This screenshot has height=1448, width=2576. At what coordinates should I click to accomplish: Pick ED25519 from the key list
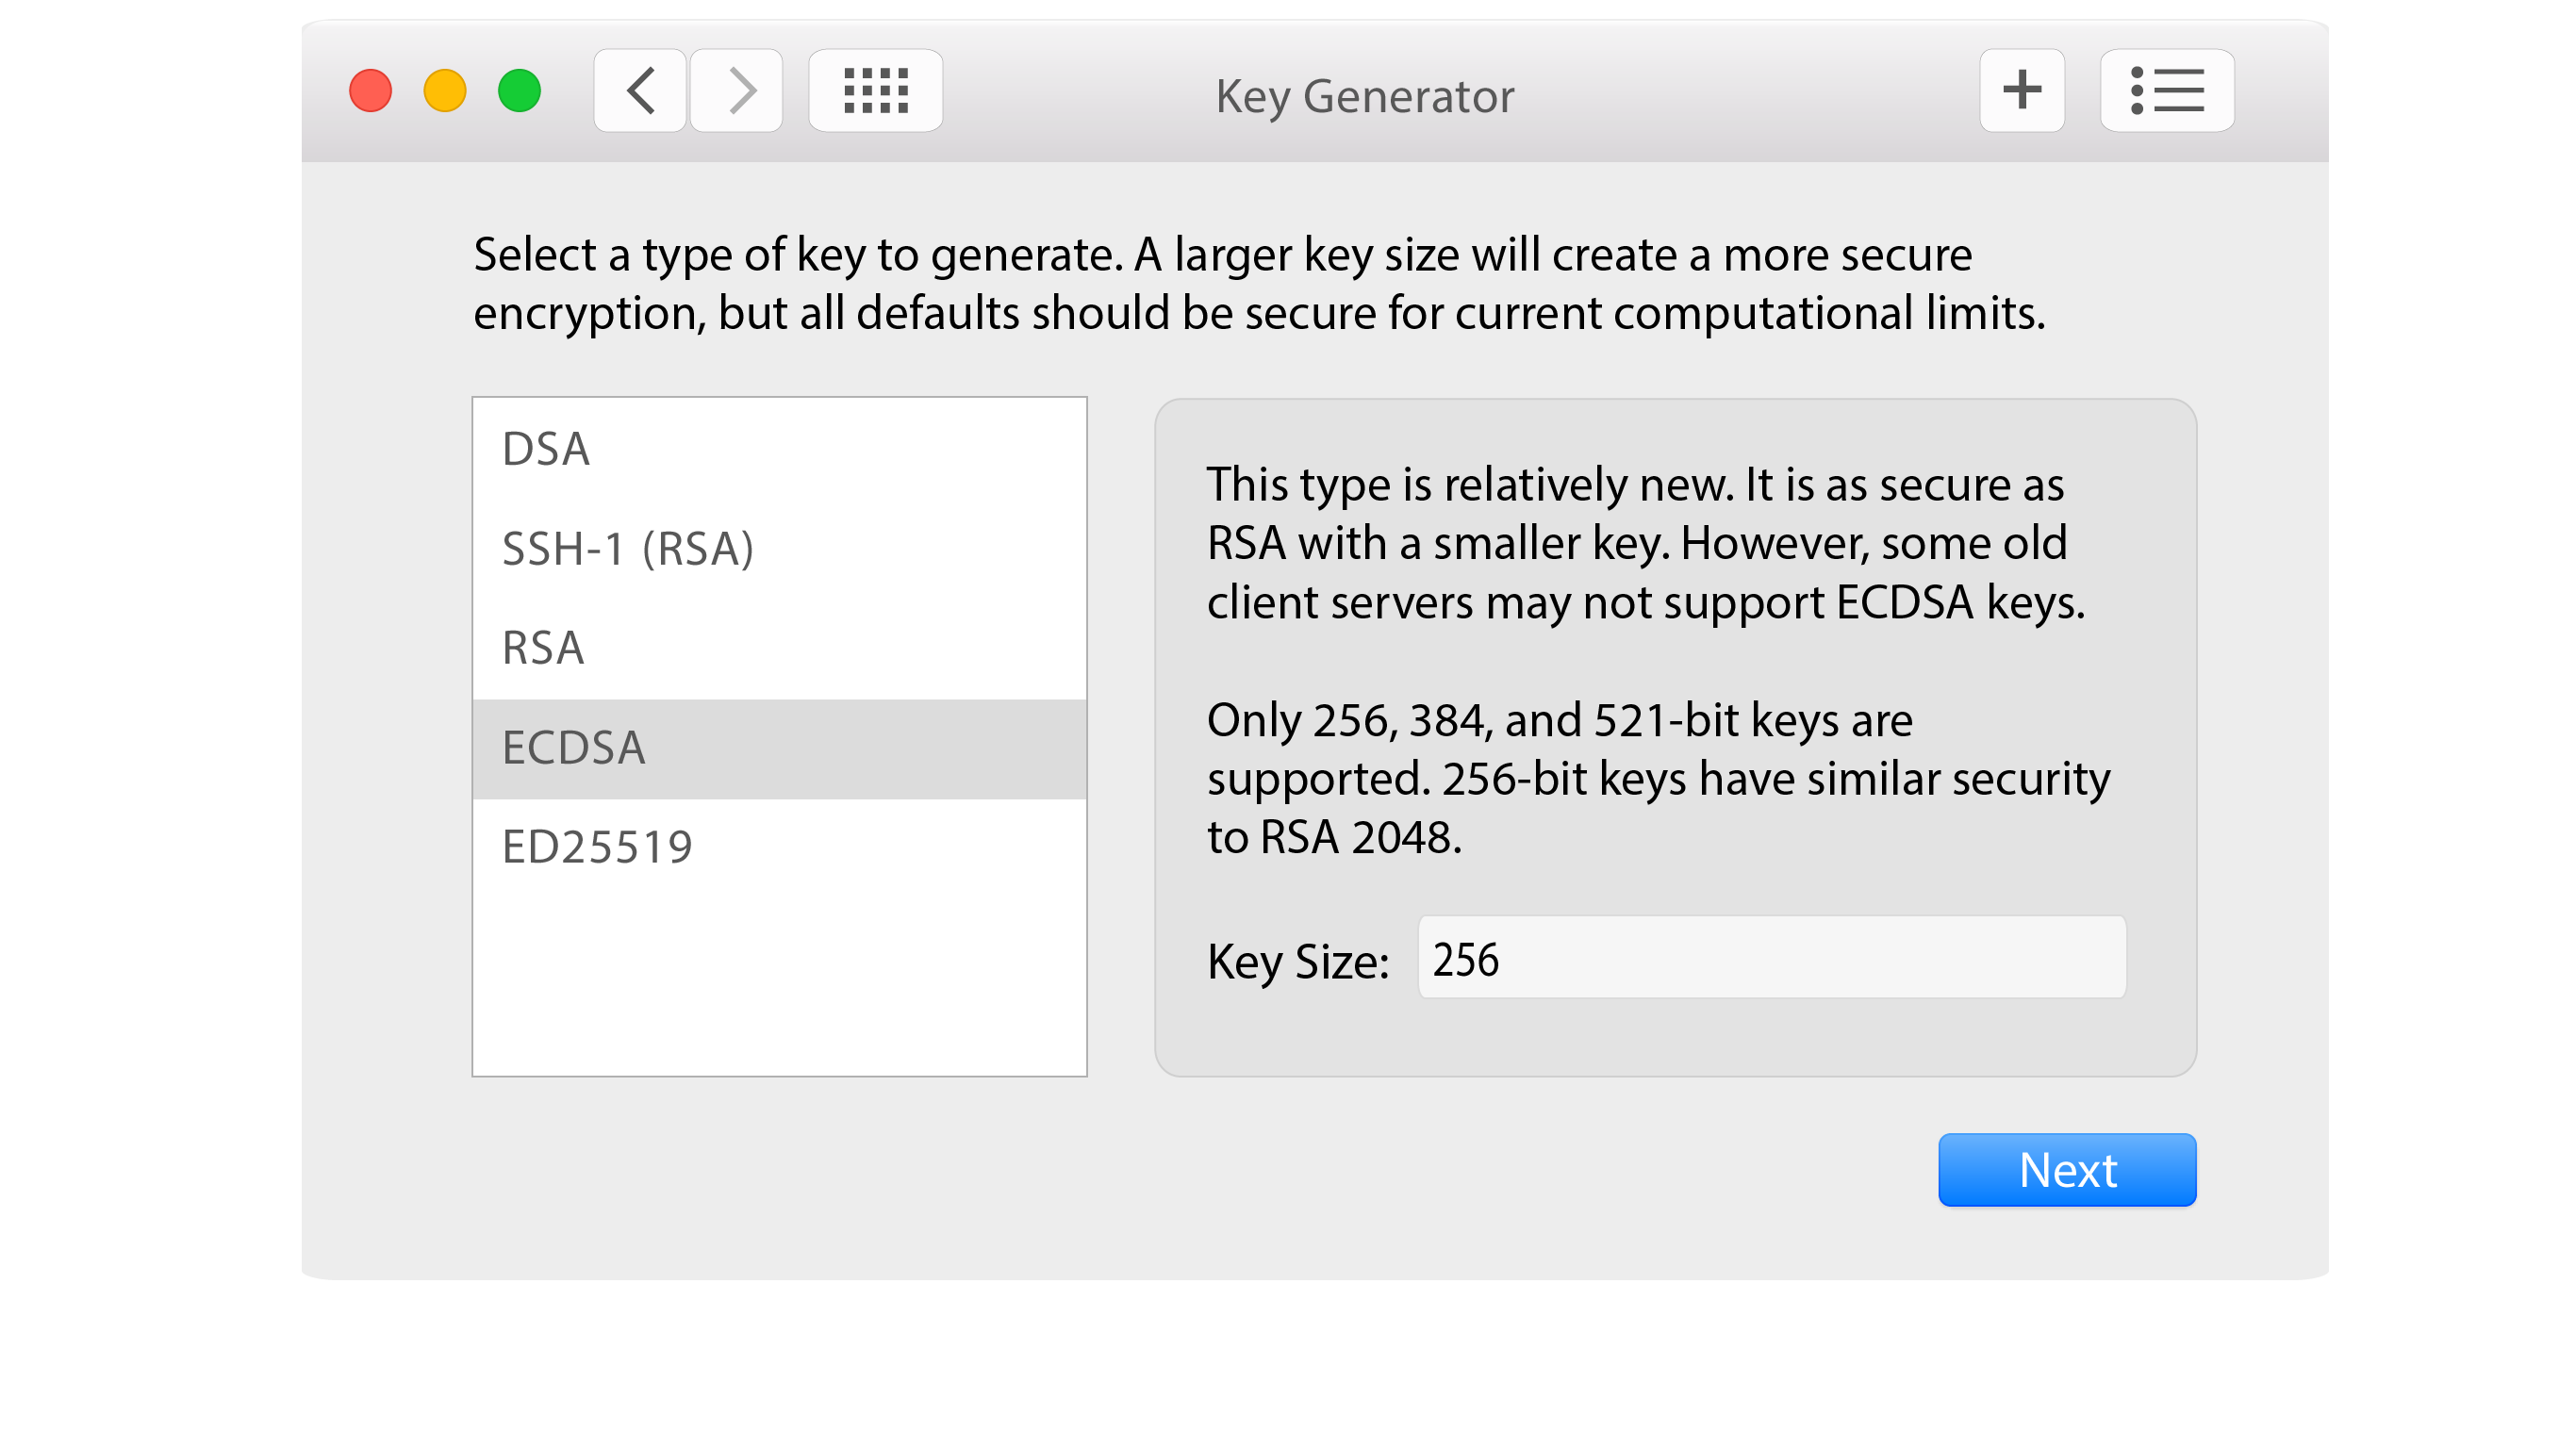[x=779, y=847]
